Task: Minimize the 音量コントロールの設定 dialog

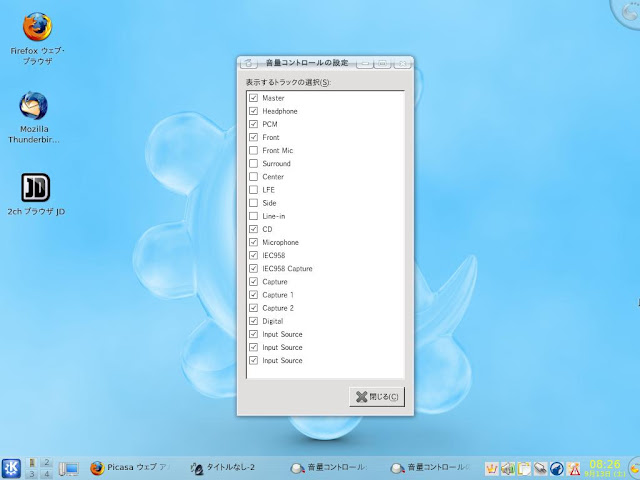Action: 365,63
